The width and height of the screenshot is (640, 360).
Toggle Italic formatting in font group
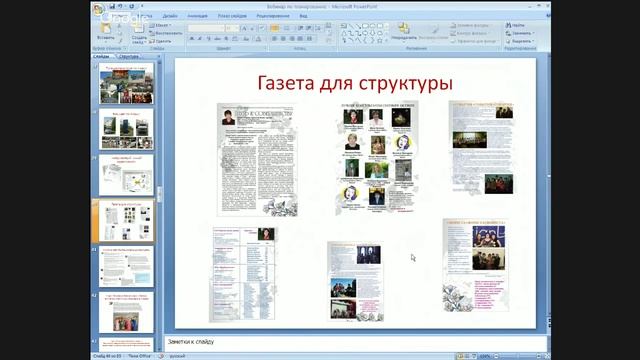[x=200, y=39]
